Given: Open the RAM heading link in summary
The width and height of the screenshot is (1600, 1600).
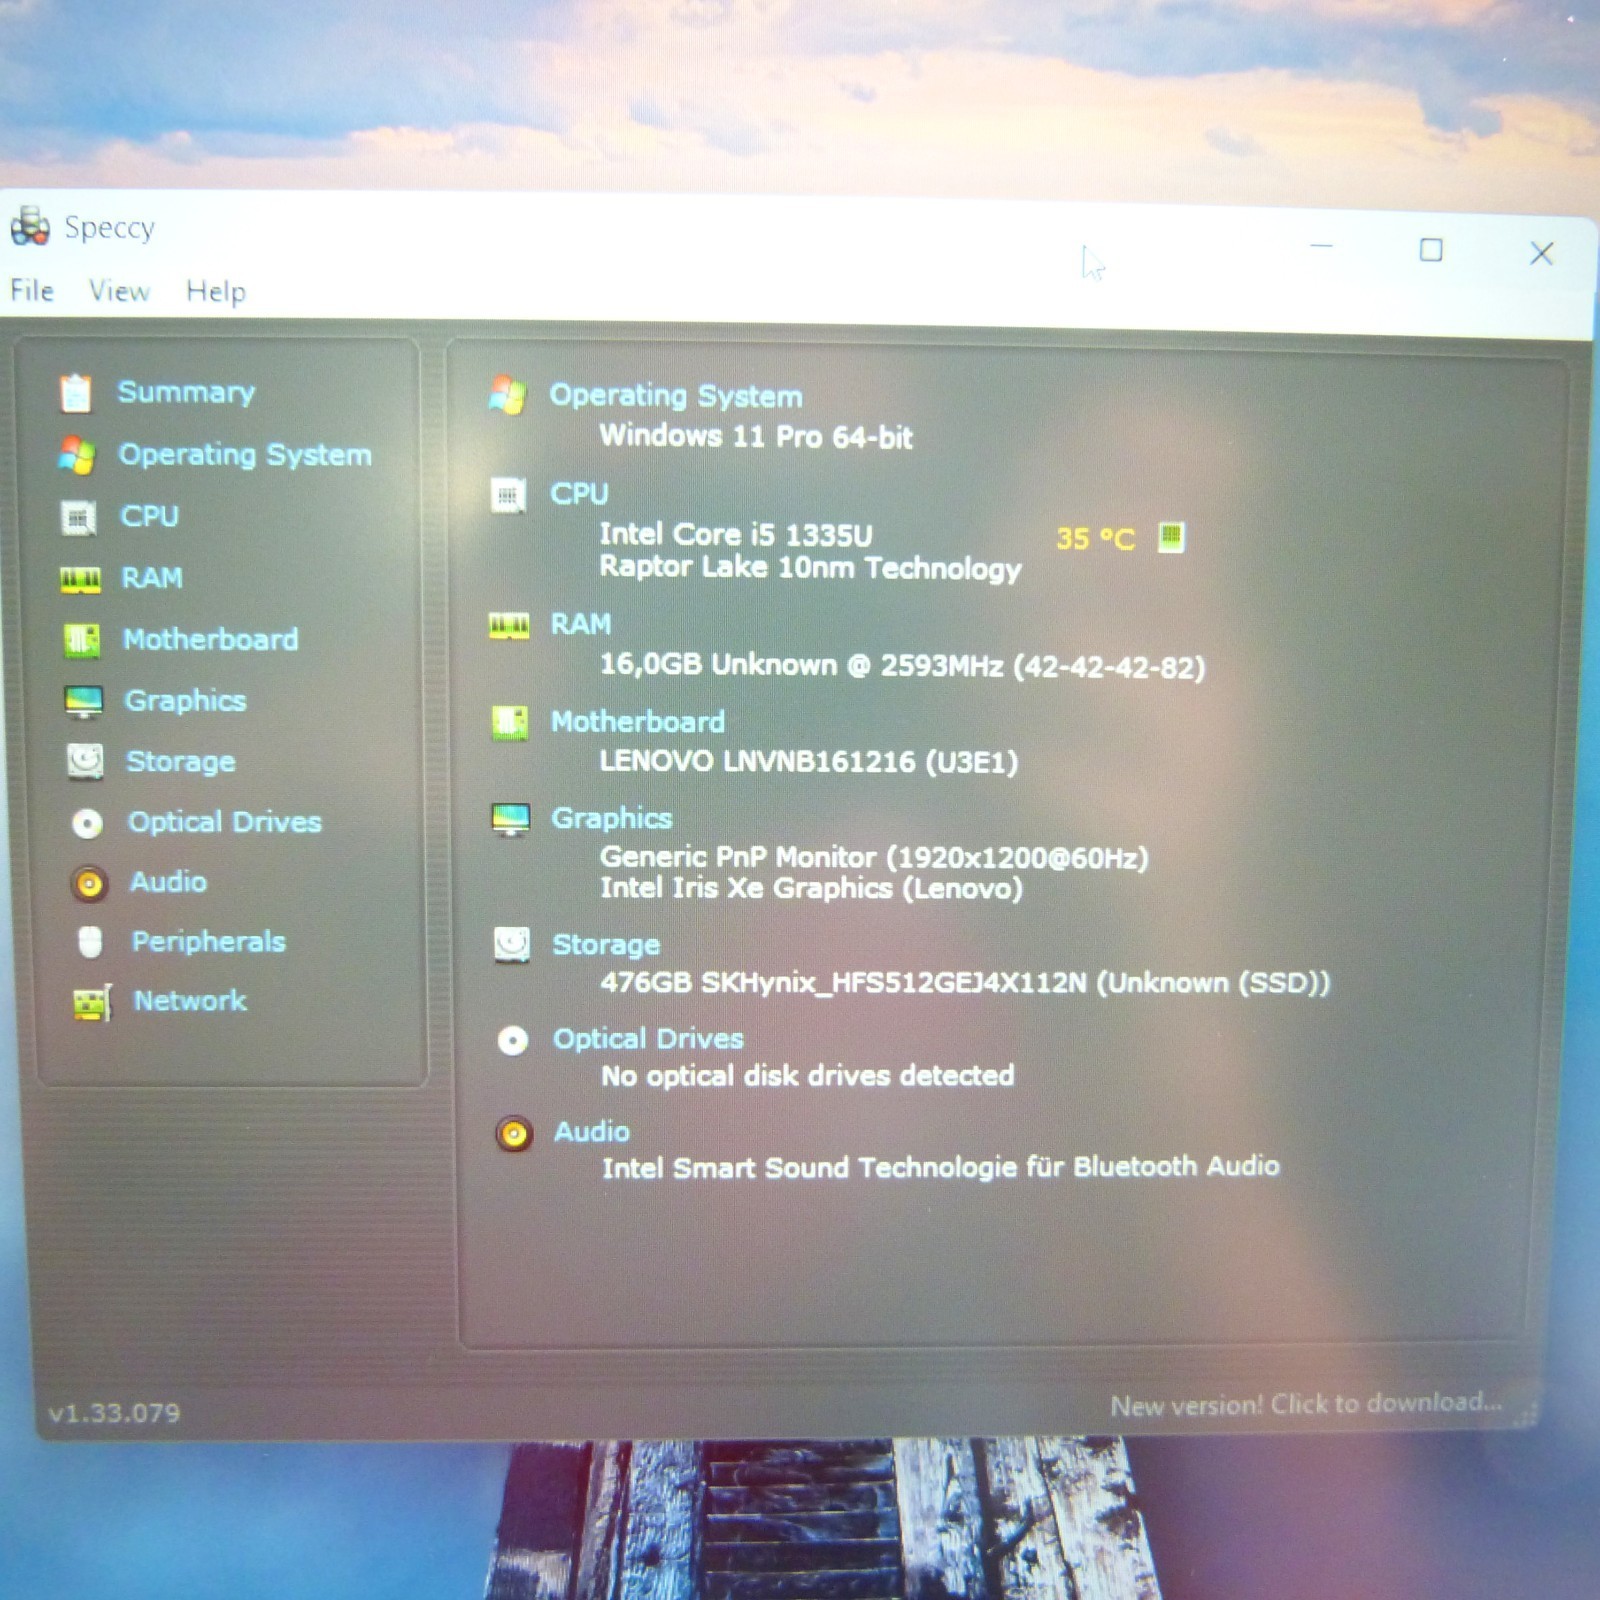Looking at the screenshot, I should 581,625.
